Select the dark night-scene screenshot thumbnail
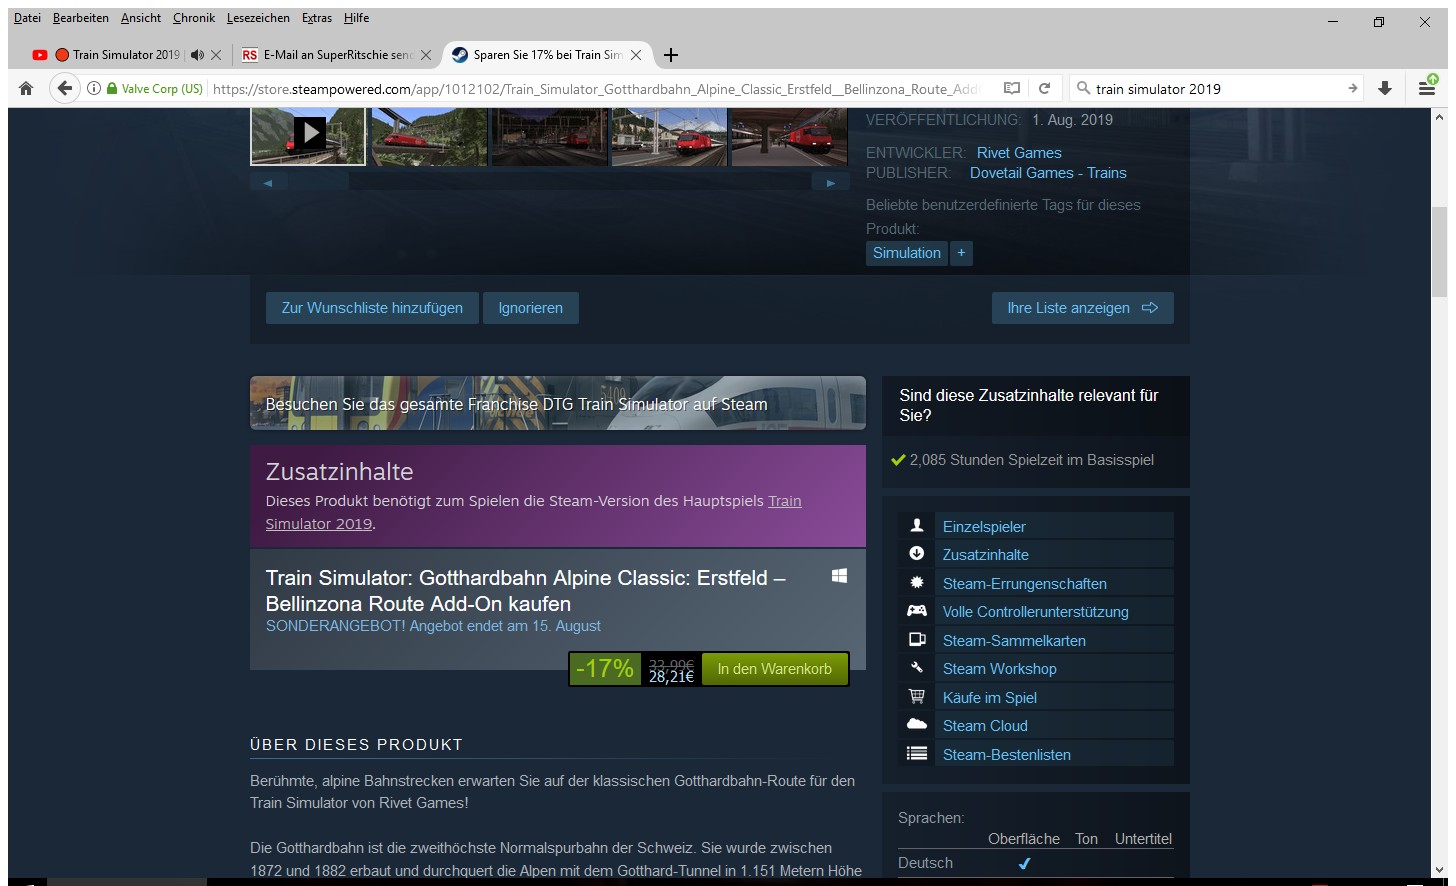The height and width of the screenshot is (886, 1456). (x=549, y=136)
